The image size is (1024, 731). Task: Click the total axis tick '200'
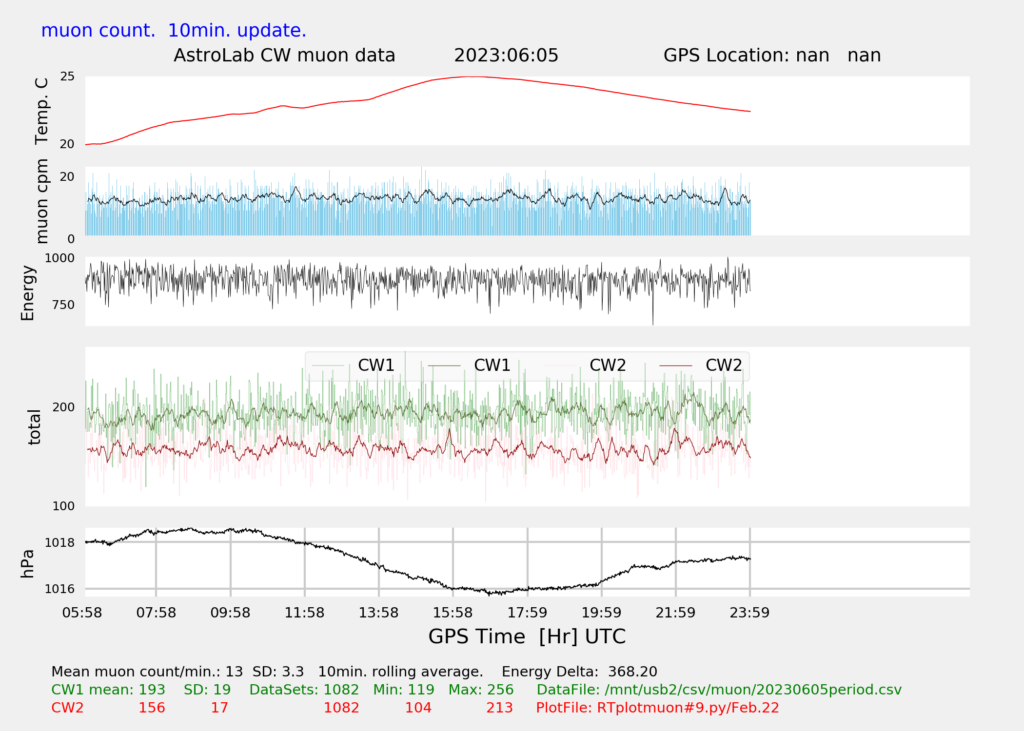click(x=63, y=407)
